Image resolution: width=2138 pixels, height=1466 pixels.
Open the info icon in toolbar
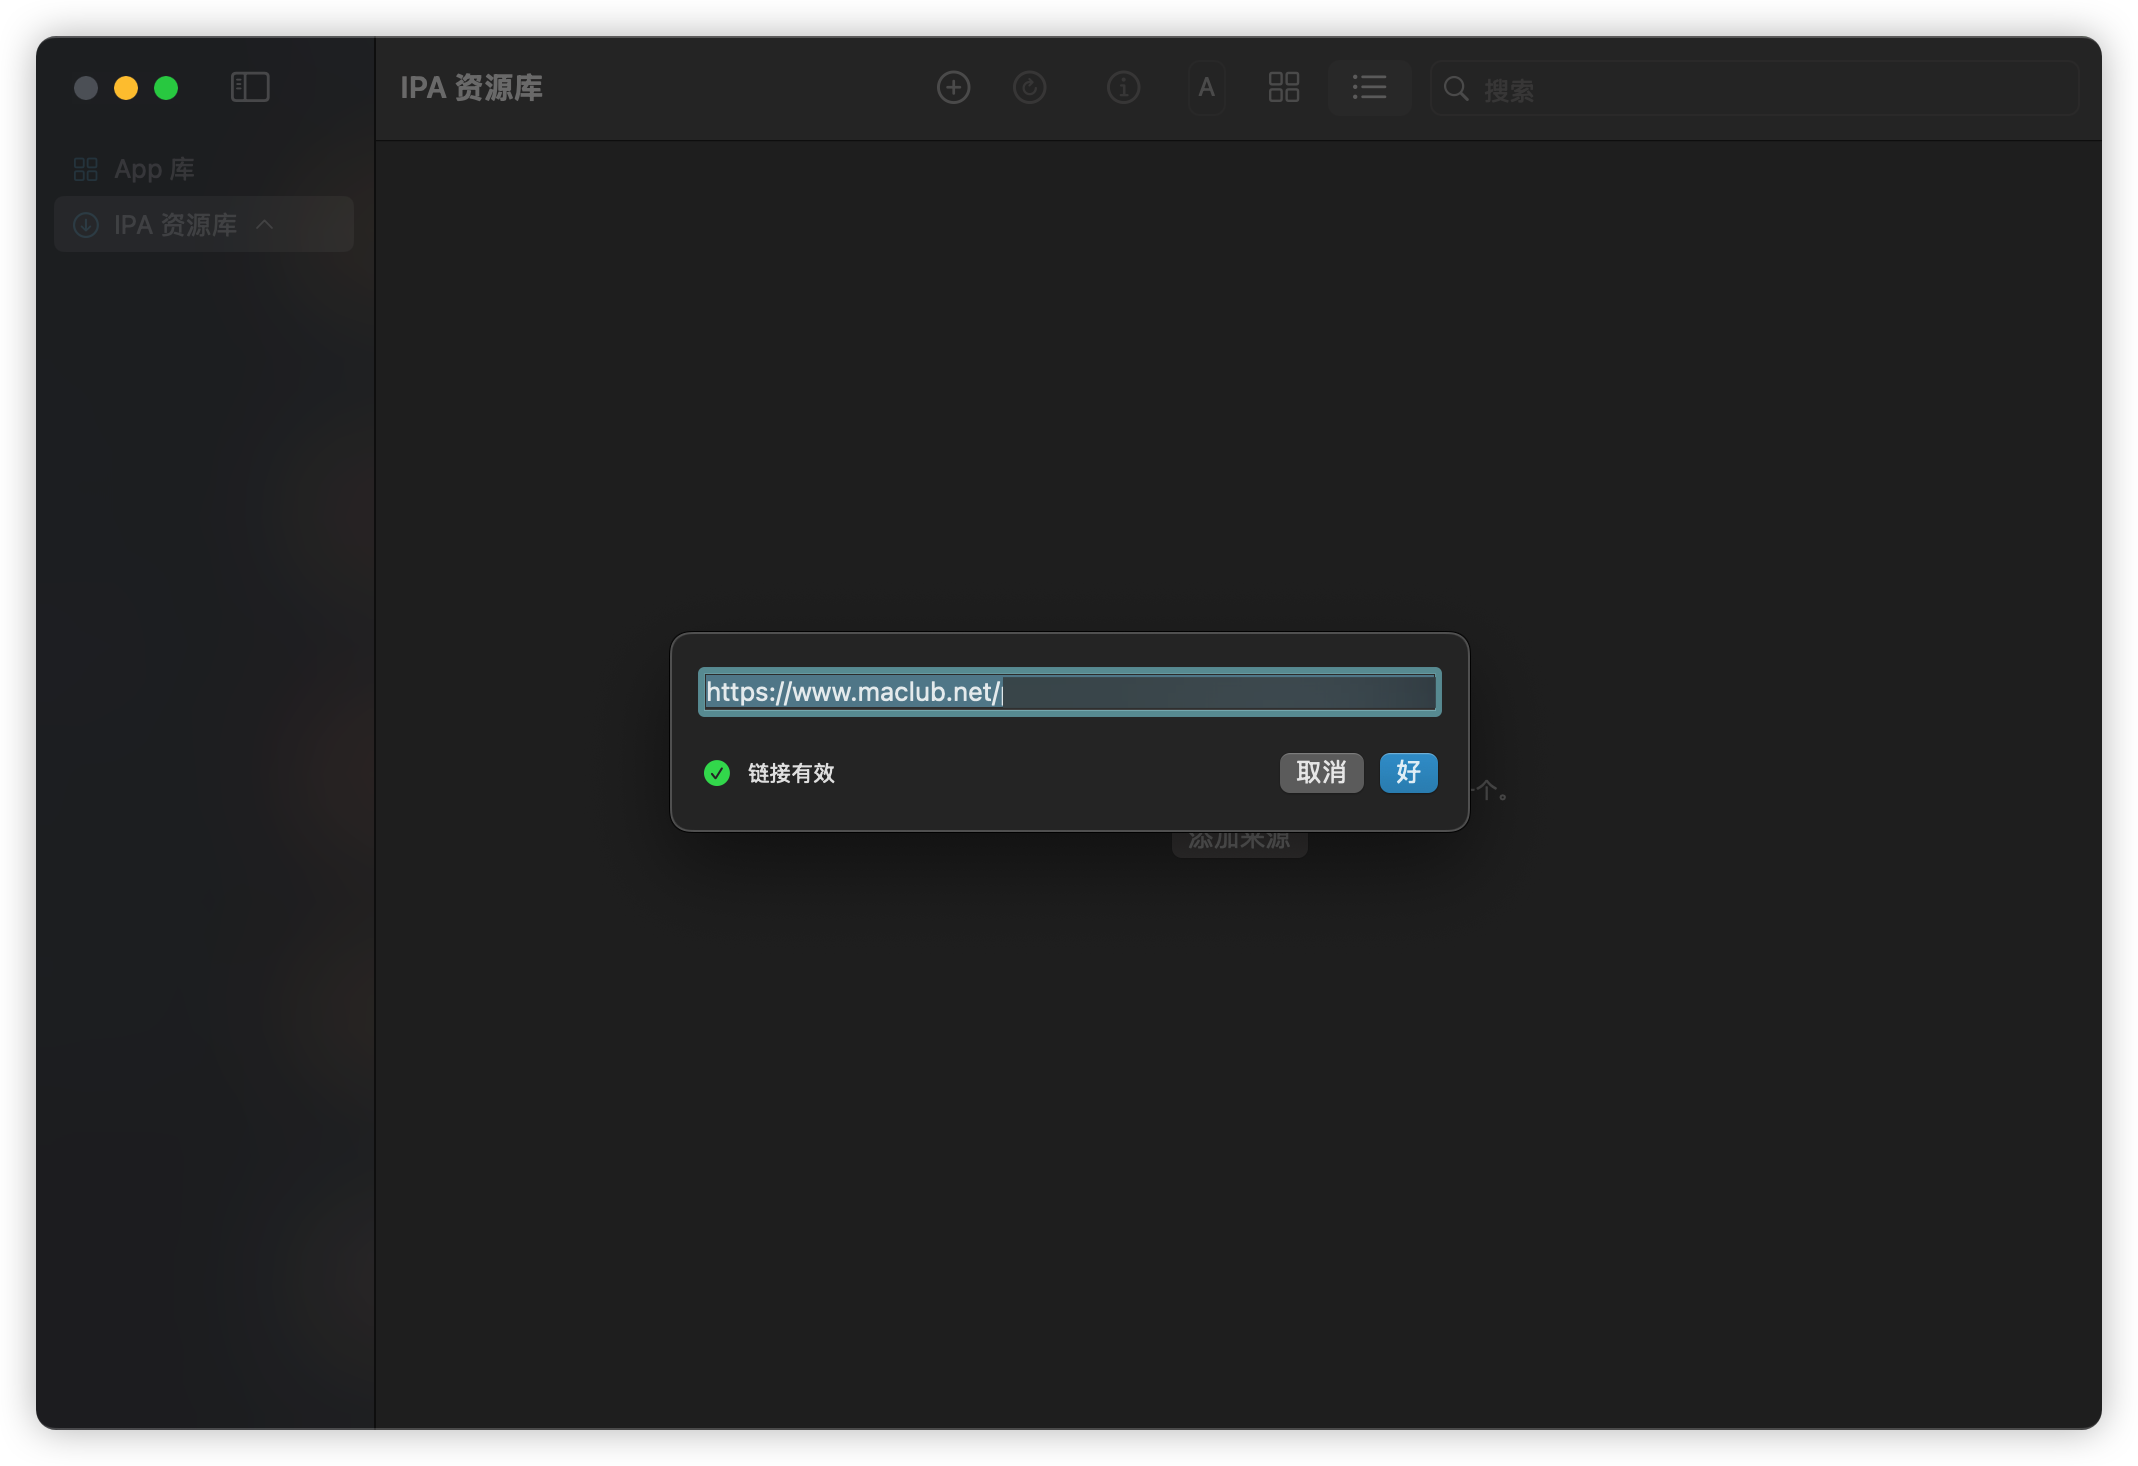(x=1123, y=88)
